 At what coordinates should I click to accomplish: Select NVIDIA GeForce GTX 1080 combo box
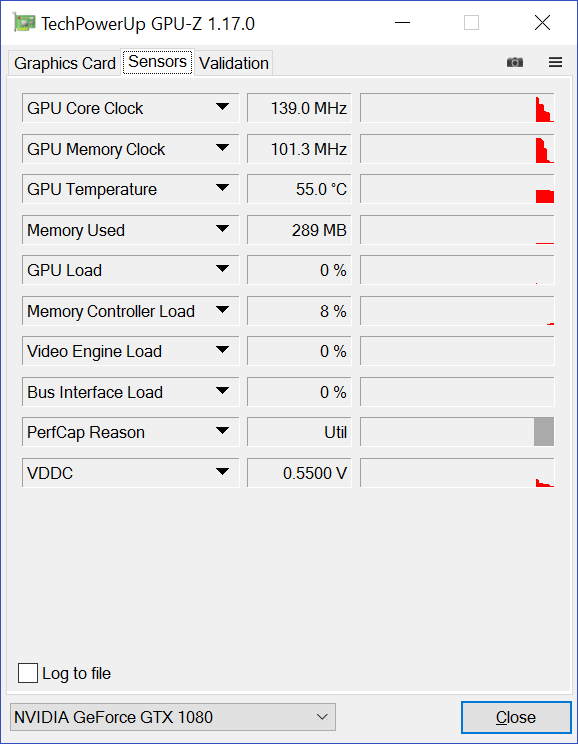tap(173, 717)
